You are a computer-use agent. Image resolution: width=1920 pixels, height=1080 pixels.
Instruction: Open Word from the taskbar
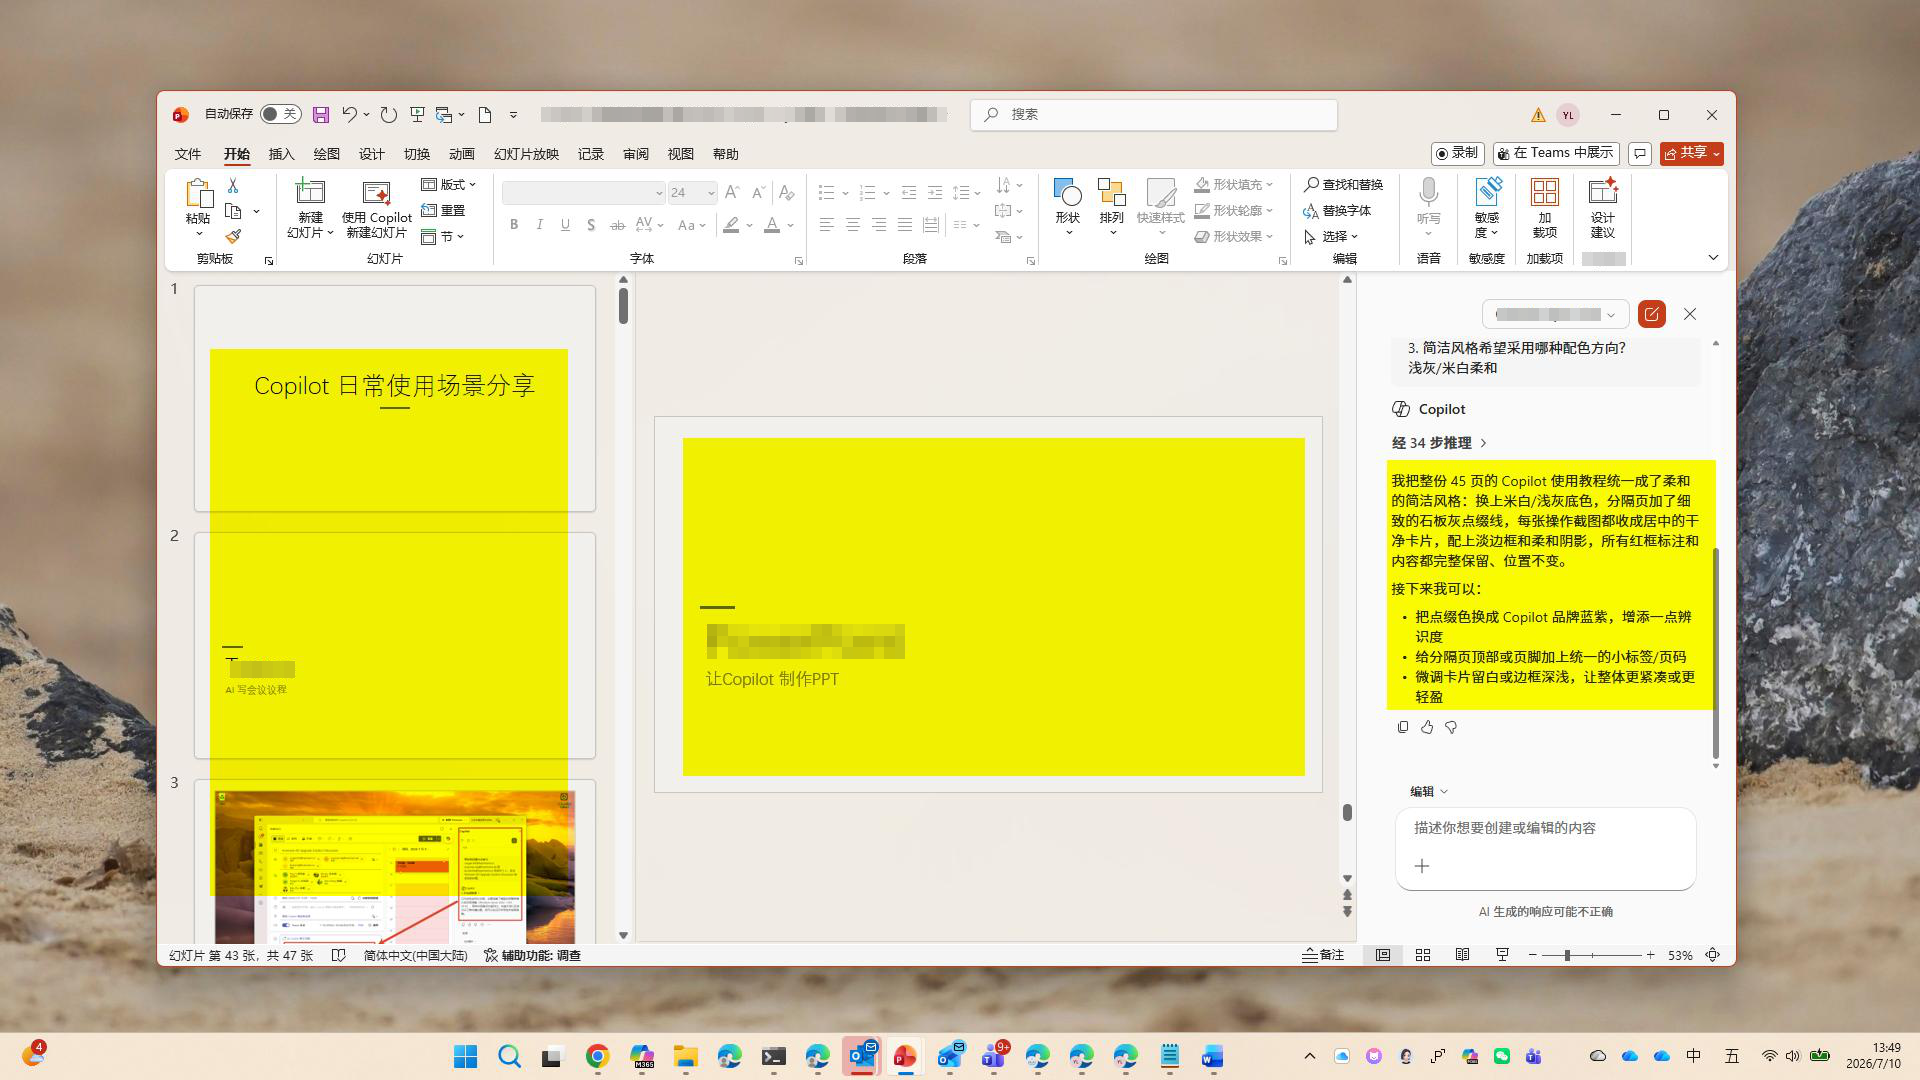click(x=1213, y=1057)
